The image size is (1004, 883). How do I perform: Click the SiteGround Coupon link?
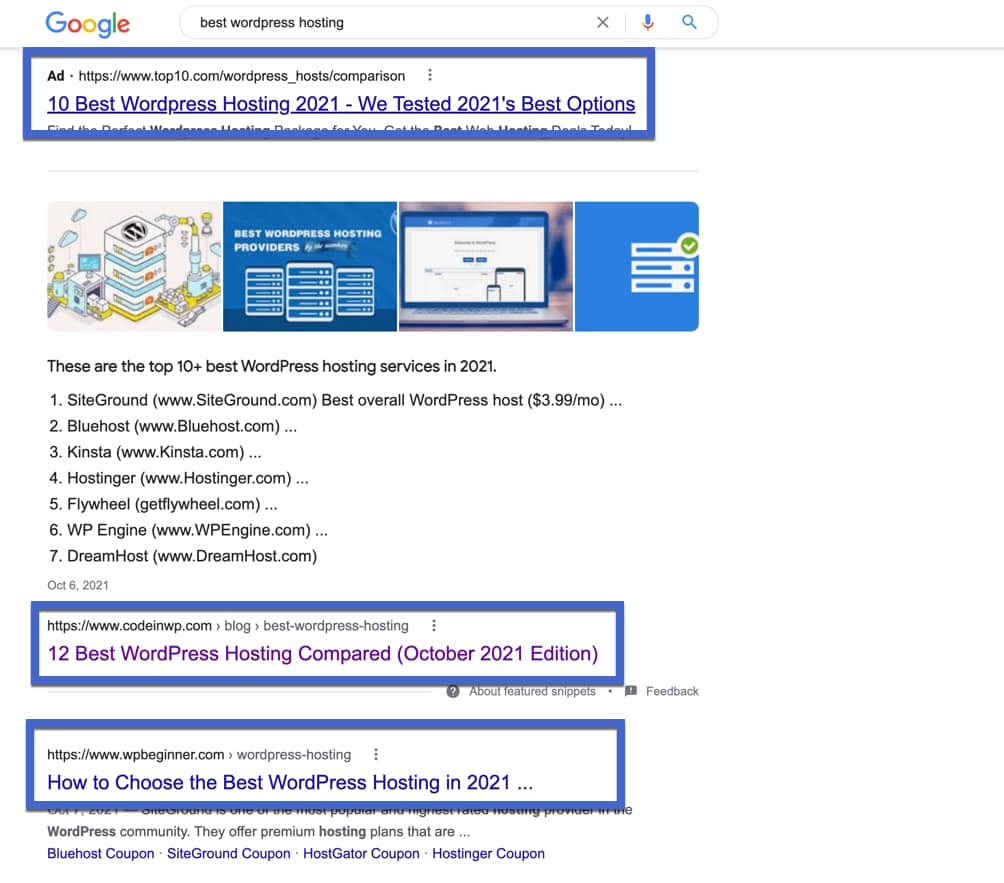coord(228,853)
